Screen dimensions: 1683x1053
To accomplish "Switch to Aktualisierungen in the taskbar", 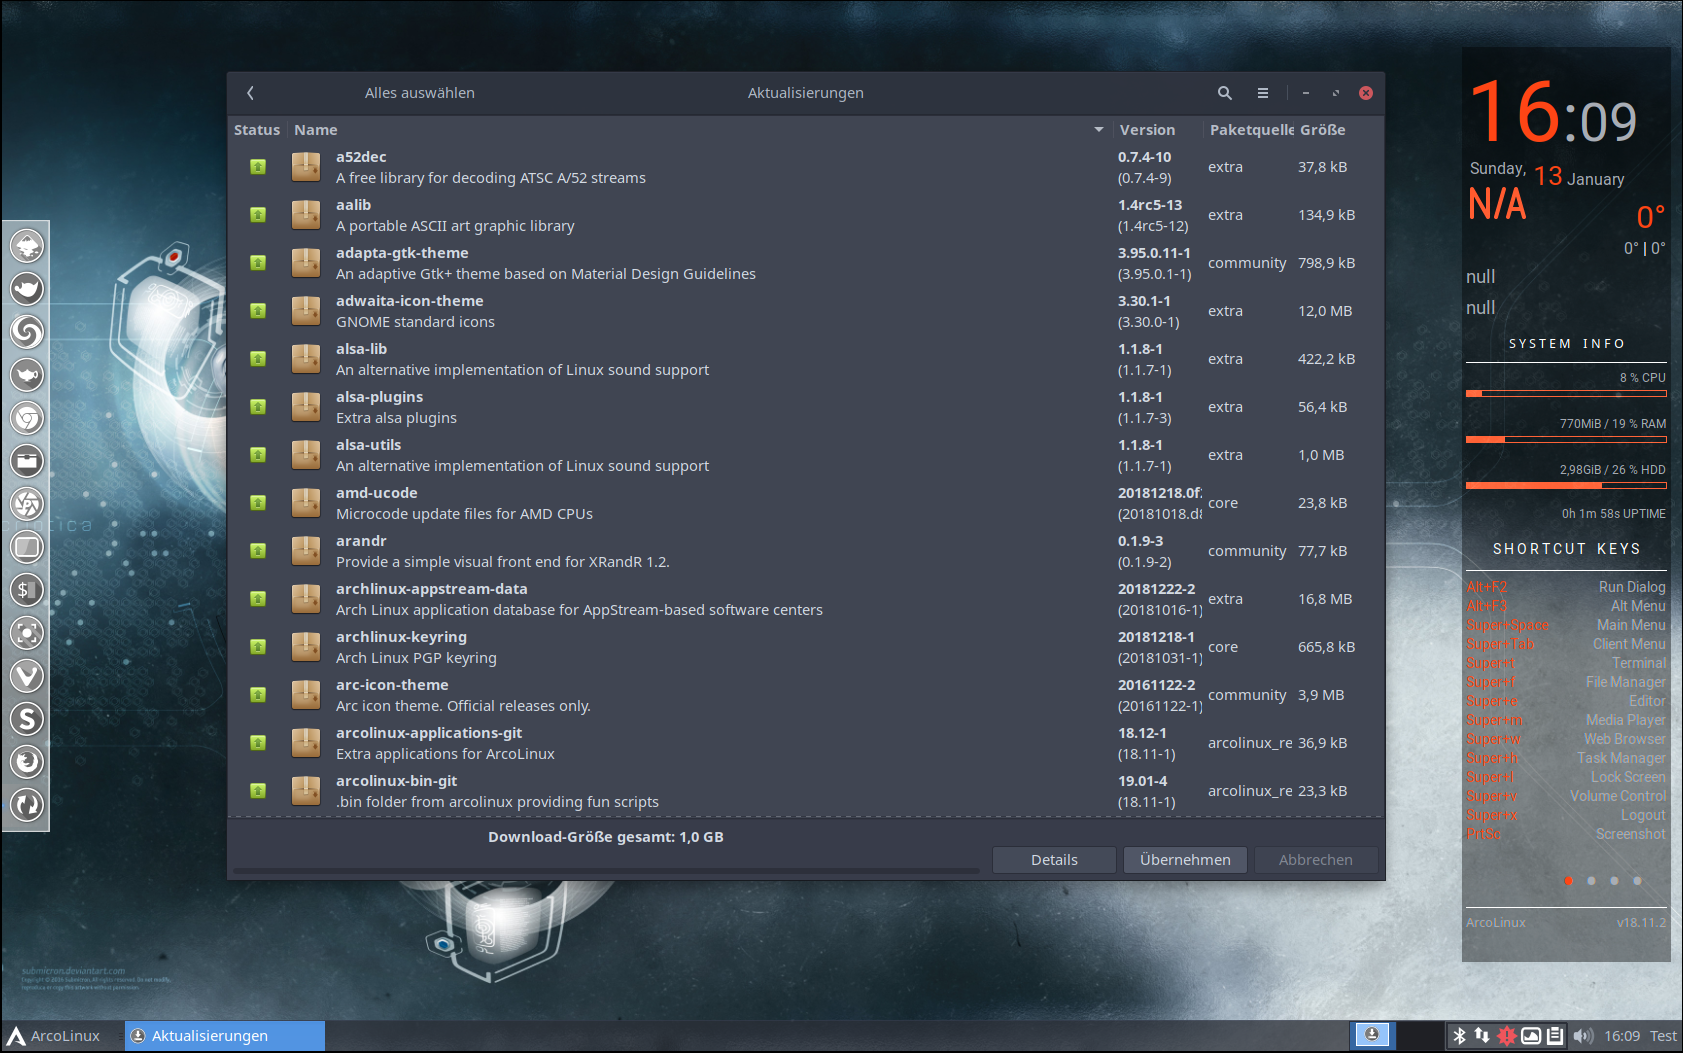I will (225, 1036).
